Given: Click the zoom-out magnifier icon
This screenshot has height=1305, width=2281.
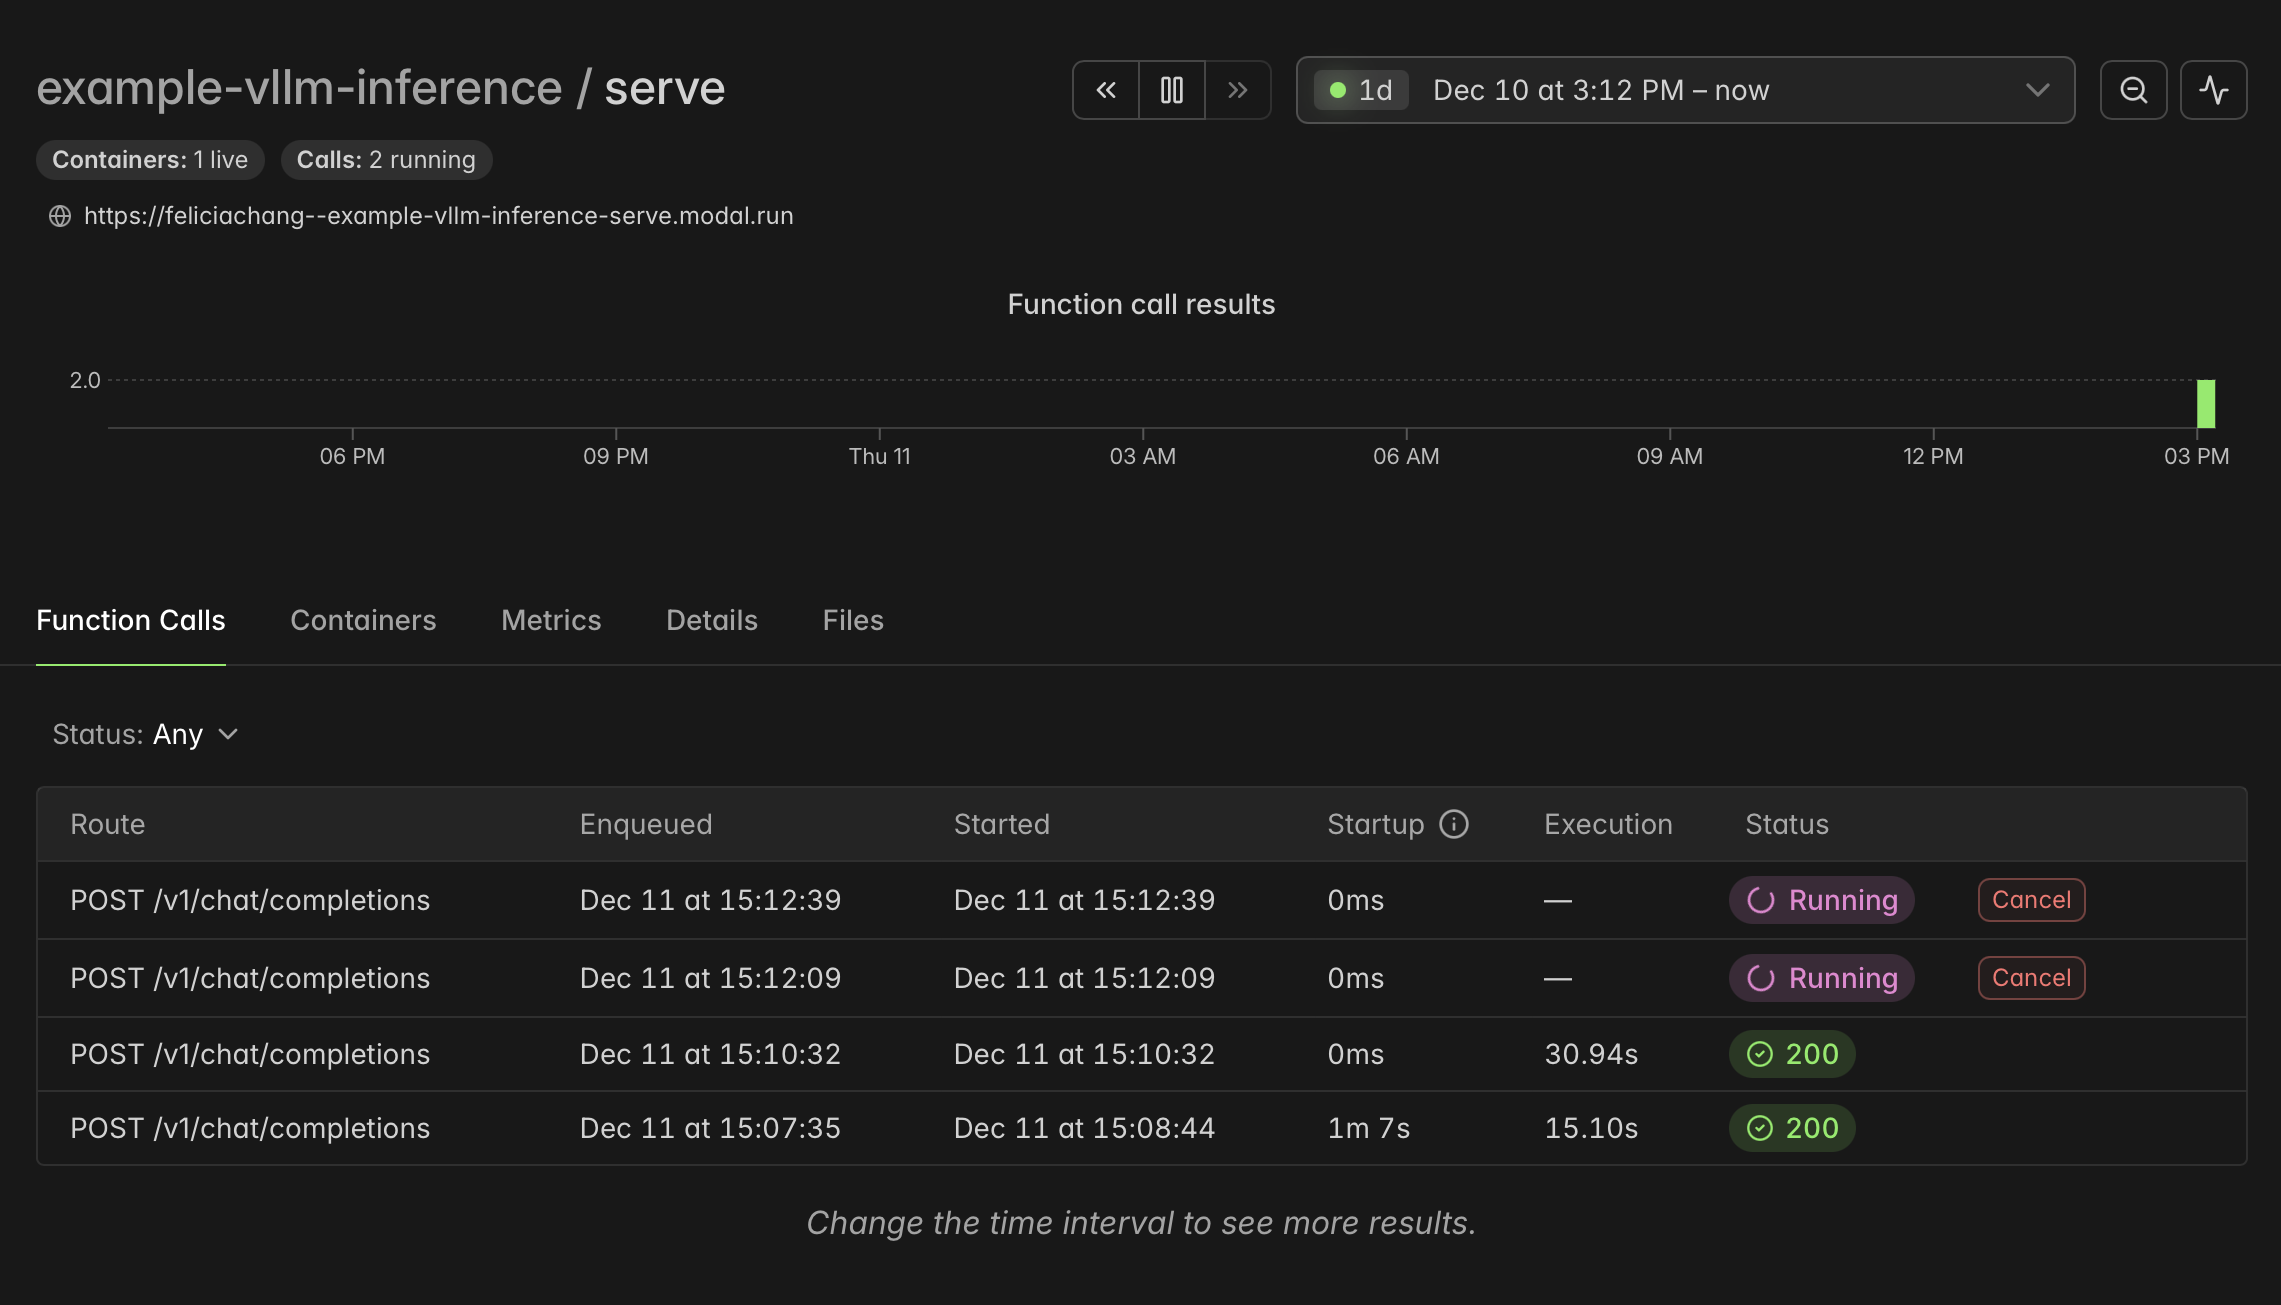Looking at the screenshot, I should pos(2133,90).
